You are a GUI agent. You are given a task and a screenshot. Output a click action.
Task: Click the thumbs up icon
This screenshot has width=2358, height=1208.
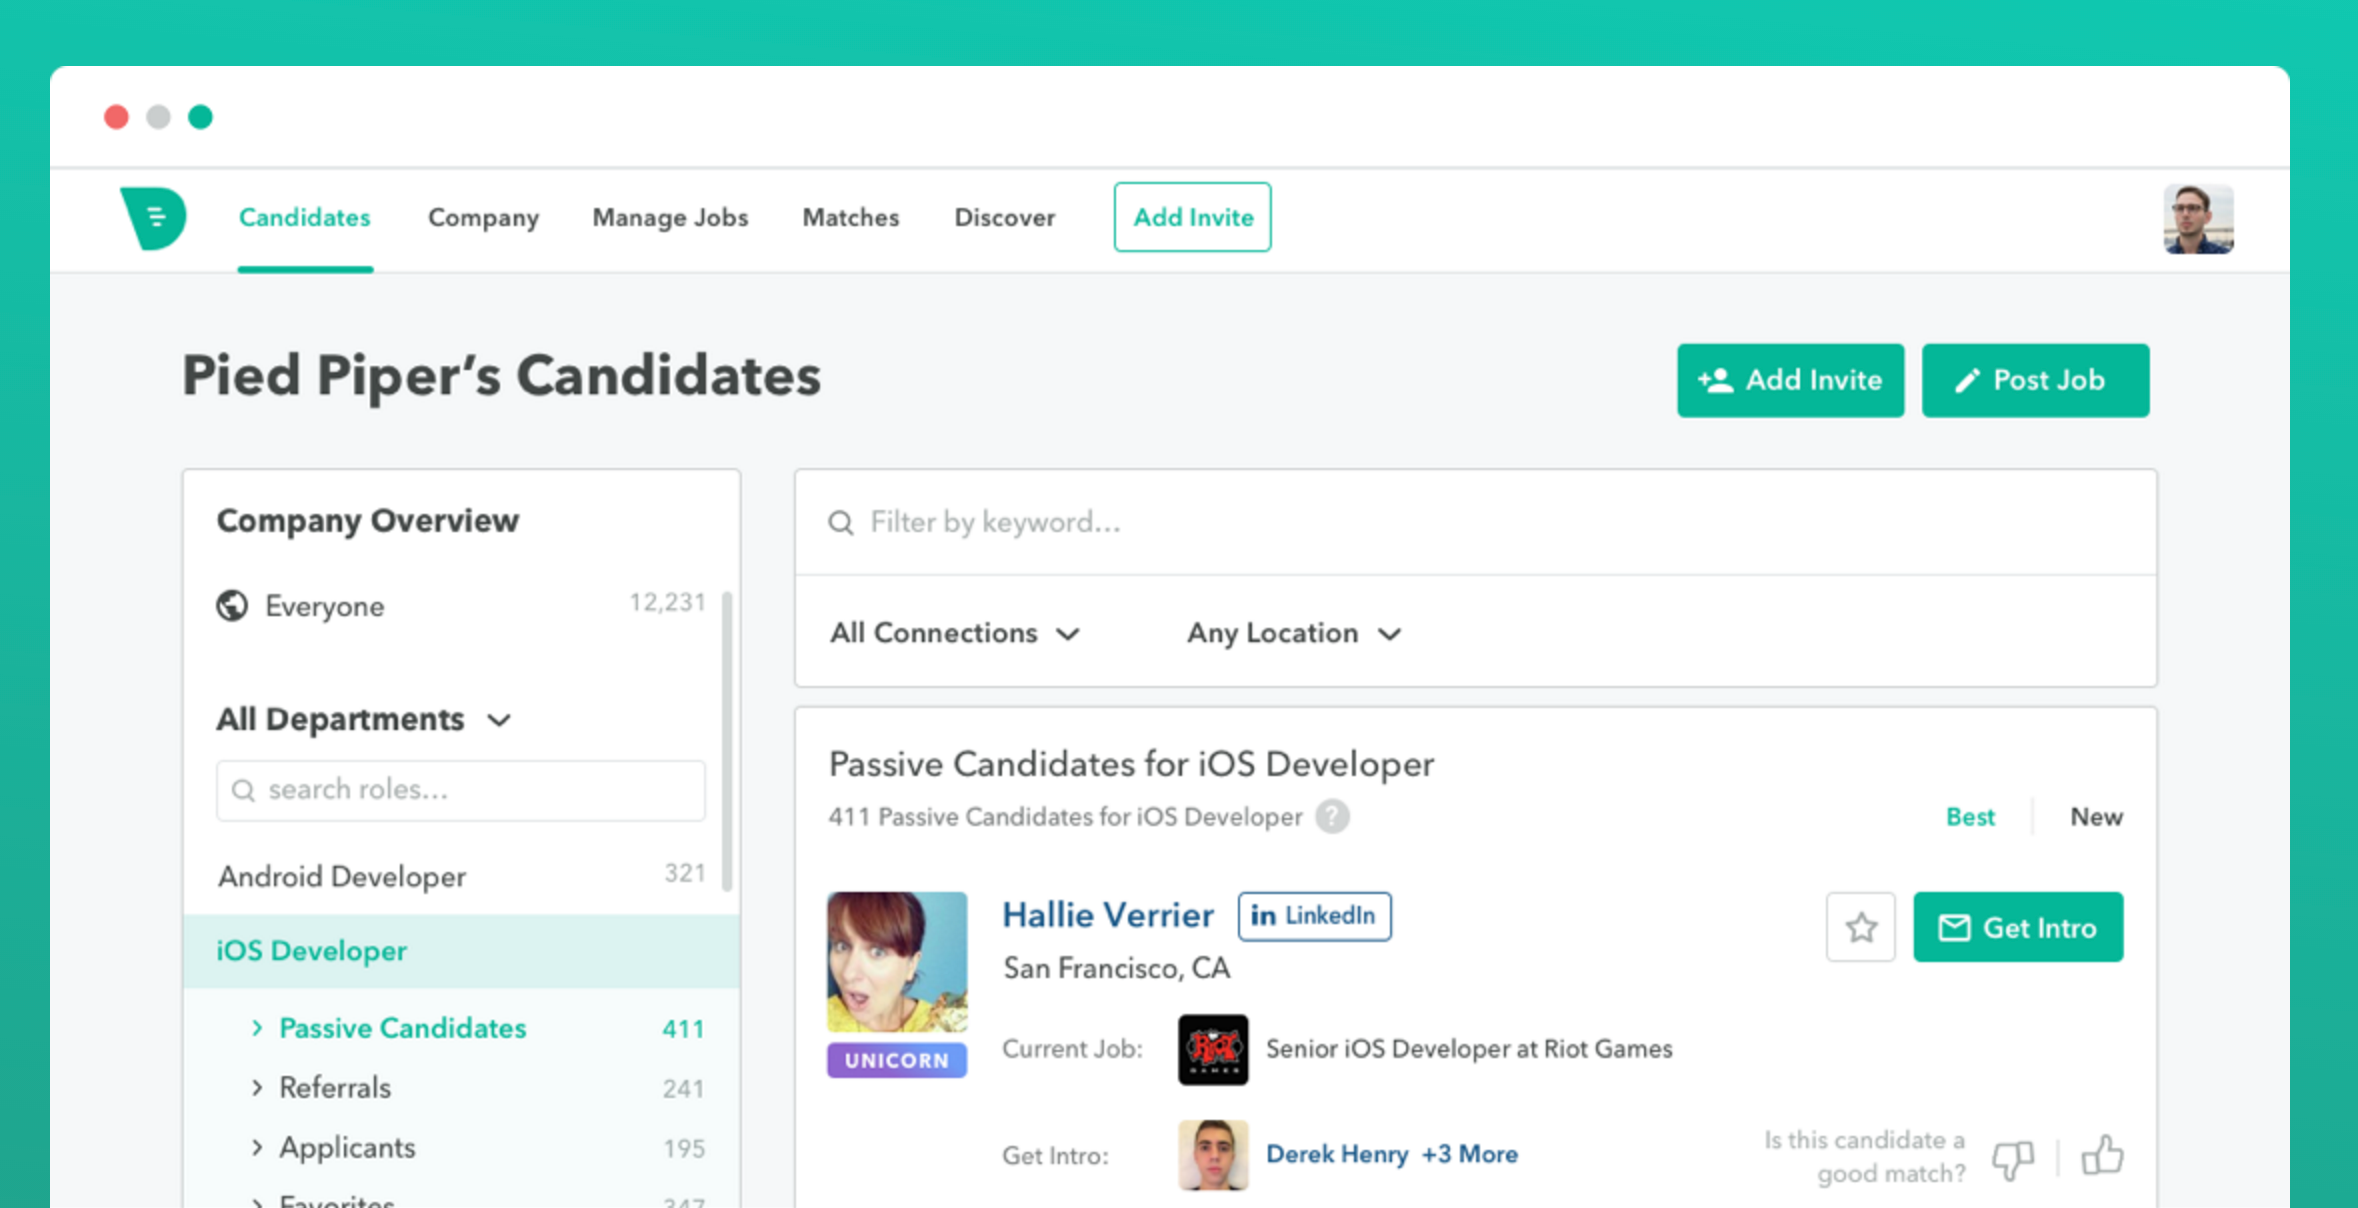pos(2102,1156)
